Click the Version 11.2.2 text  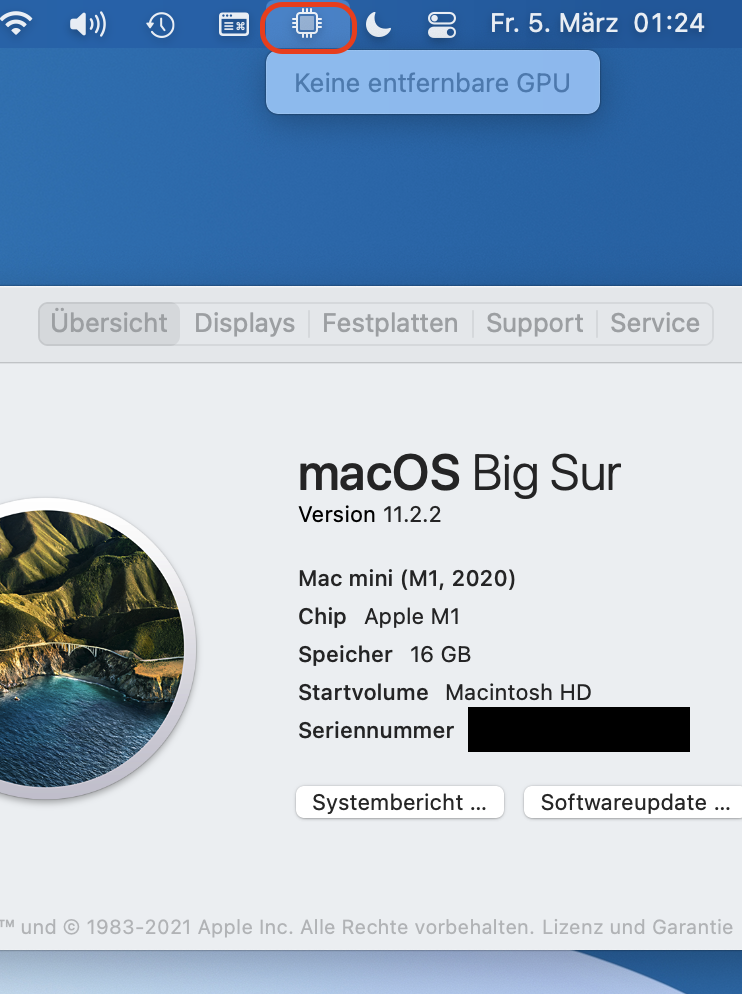[370, 514]
